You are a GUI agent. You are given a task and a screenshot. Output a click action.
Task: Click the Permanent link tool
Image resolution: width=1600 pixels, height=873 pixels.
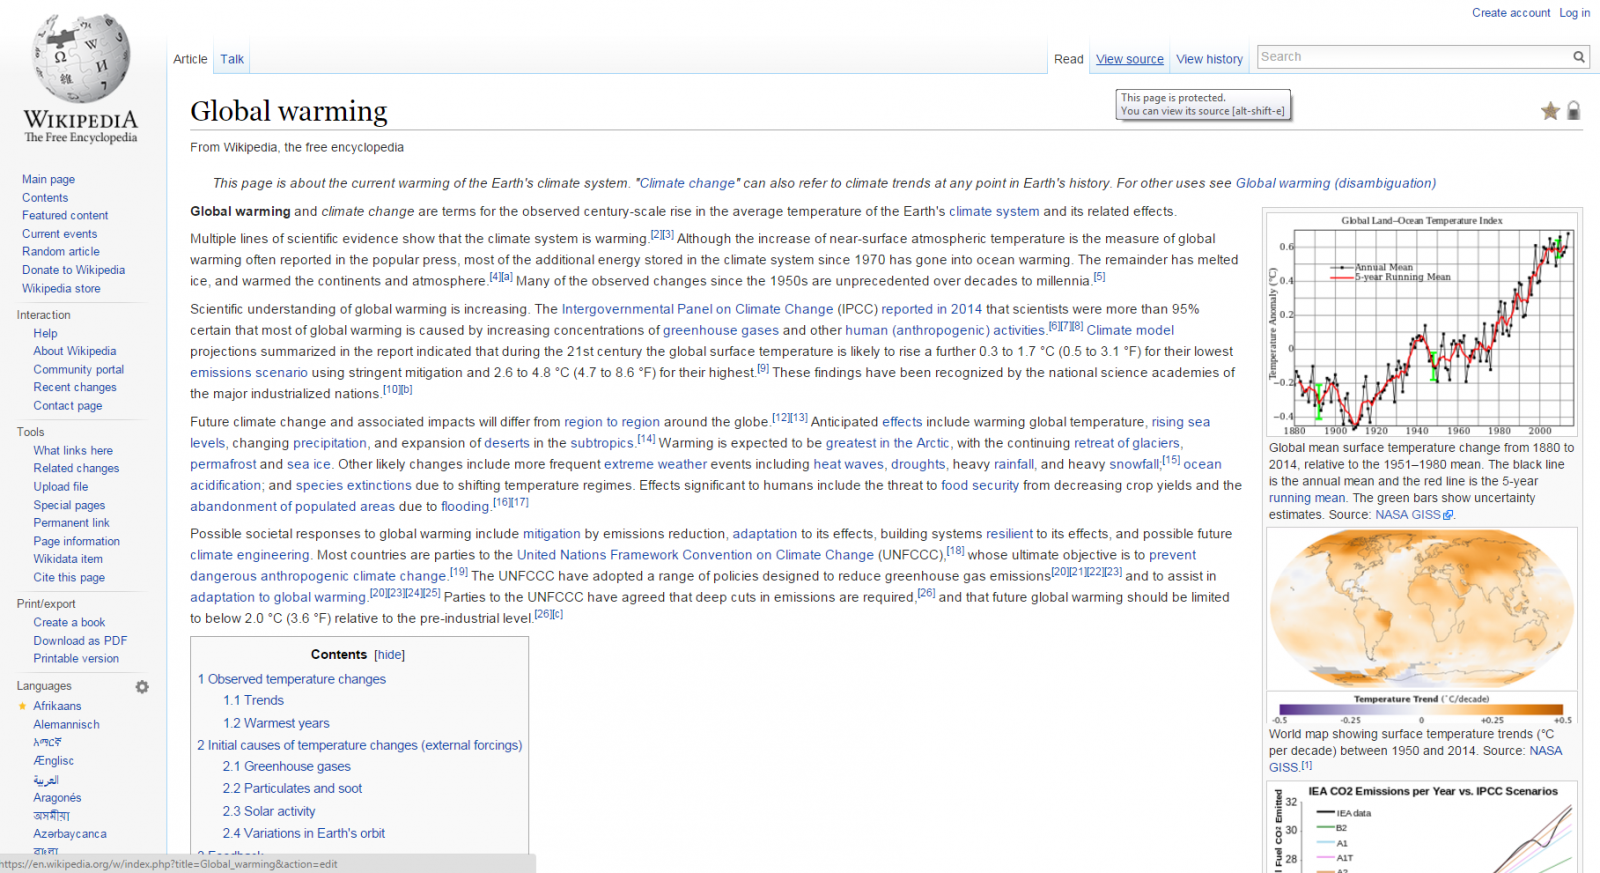[x=72, y=523]
